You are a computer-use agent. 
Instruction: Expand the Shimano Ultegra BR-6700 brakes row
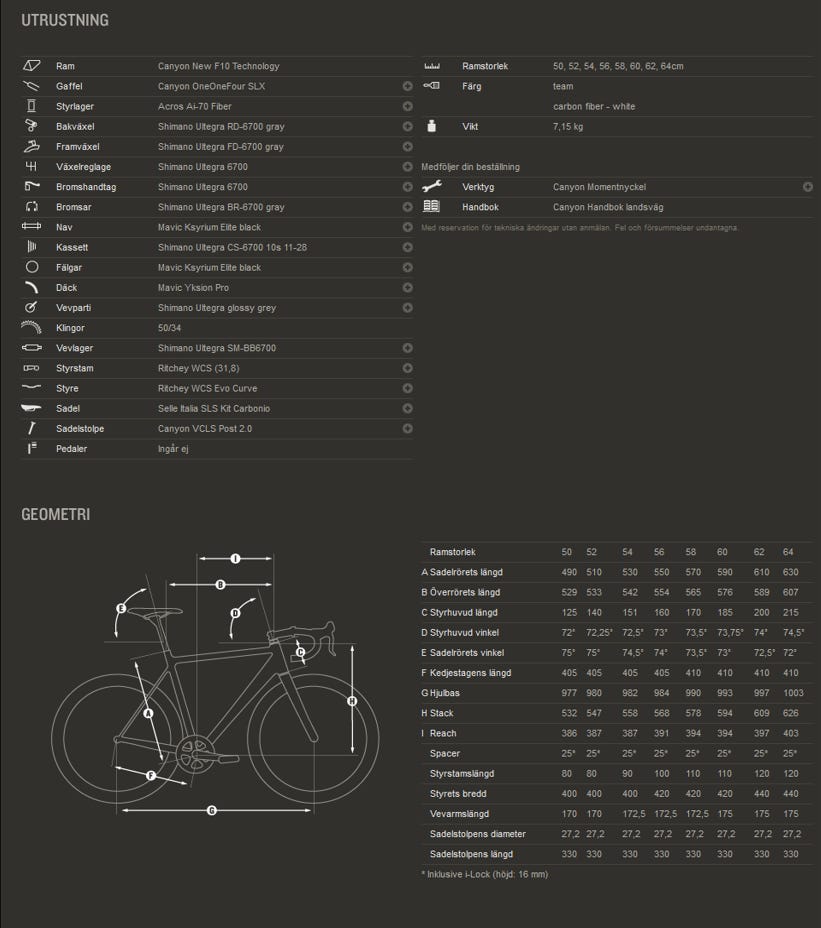(x=407, y=207)
